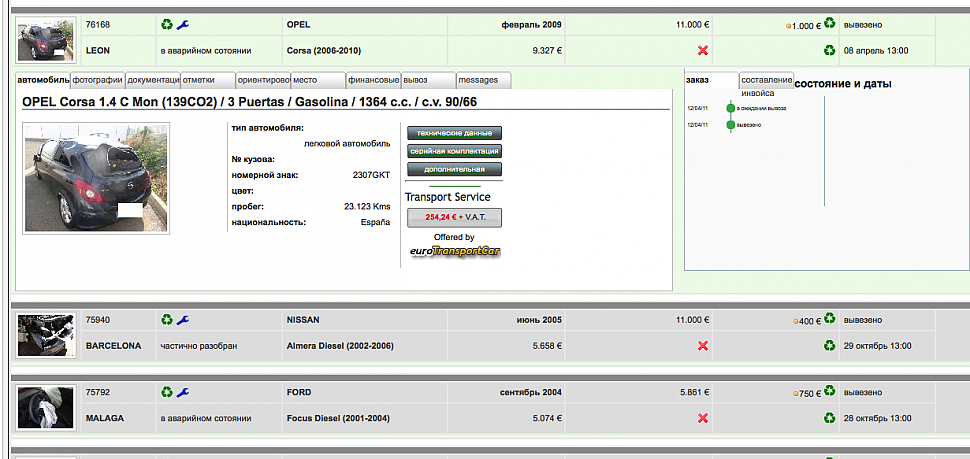The width and height of the screenshot is (970, 459).
Task: Click the Almera Diesel (2002-2006) model text
Action: point(340,346)
